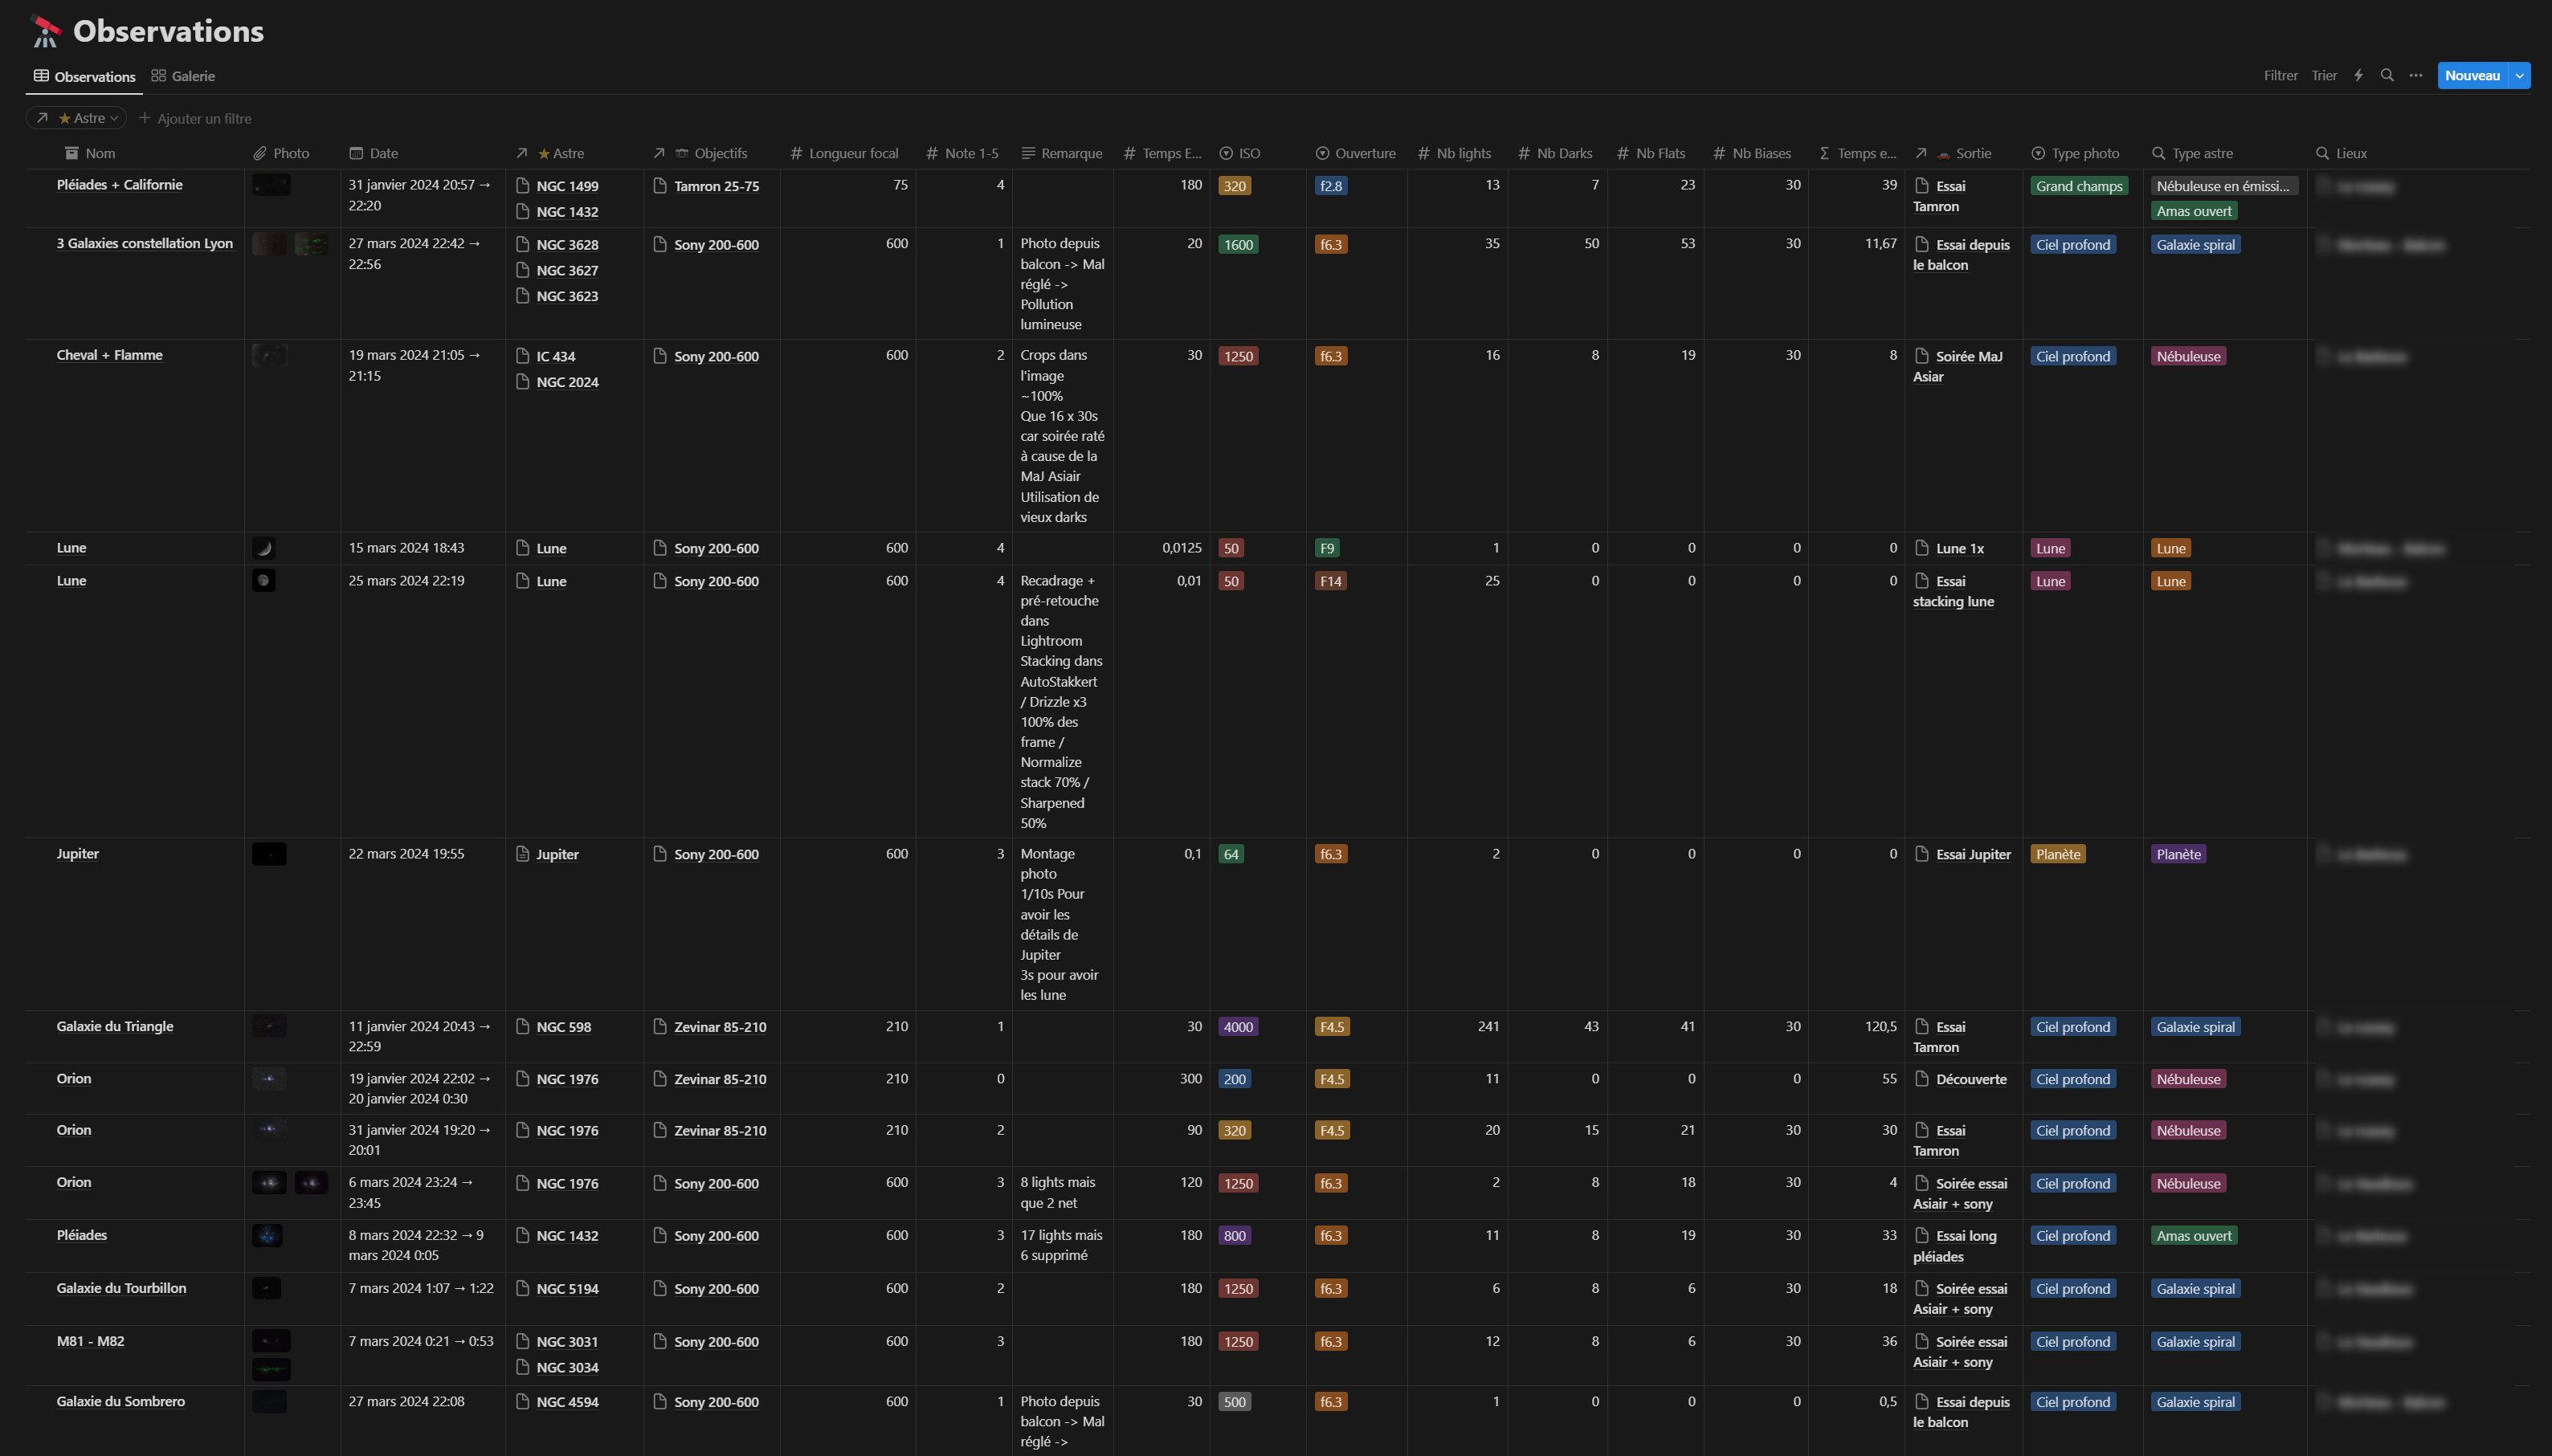Click the Trier sort button
This screenshot has width=2552, height=1456.
click(x=2324, y=76)
